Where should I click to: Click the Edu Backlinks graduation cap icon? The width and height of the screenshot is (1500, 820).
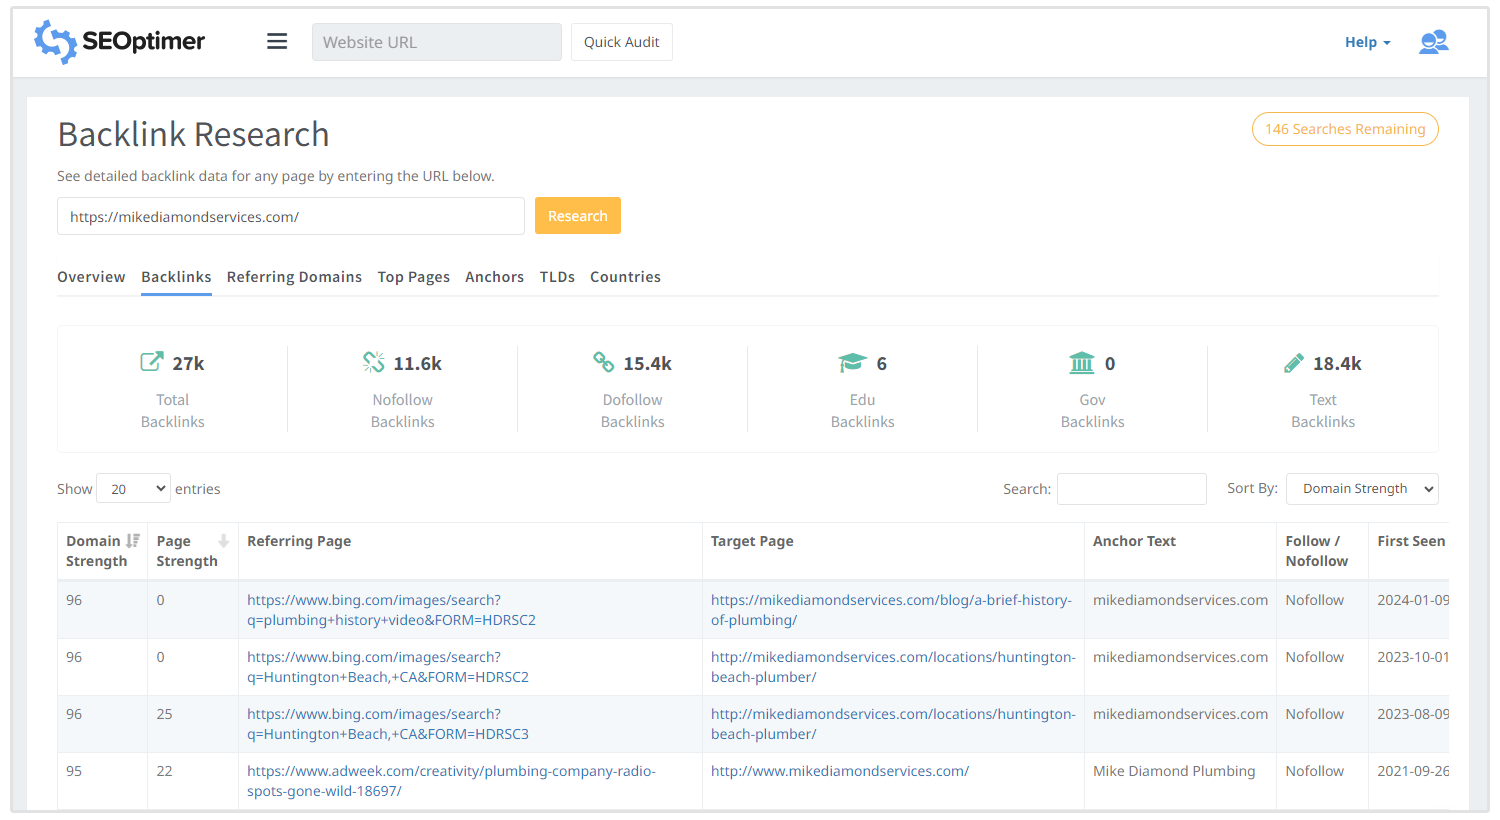point(852,362)
